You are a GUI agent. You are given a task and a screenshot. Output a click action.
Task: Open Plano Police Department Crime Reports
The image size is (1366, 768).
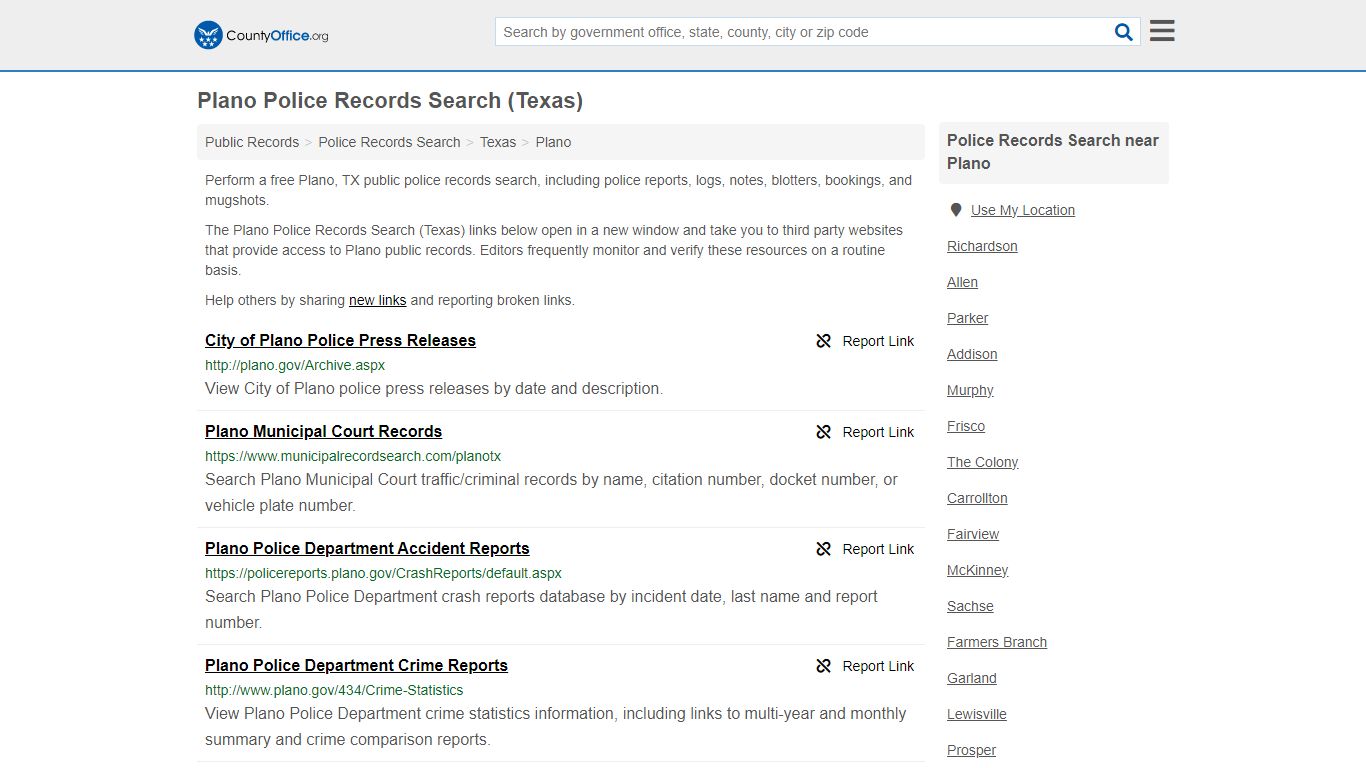click(356, 665)
